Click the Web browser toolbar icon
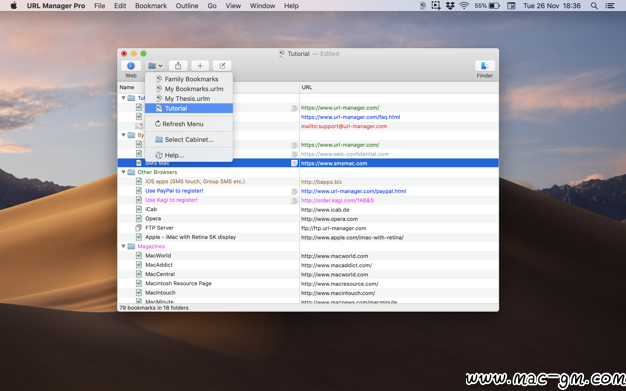626x391 pixels. [131, 66]
